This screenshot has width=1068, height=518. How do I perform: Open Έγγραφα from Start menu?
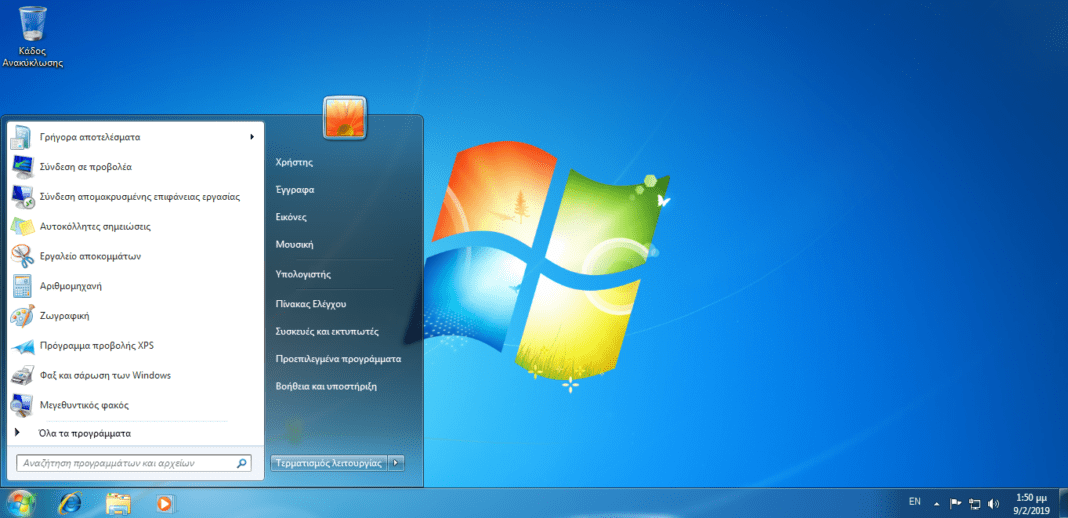(295, 190)
